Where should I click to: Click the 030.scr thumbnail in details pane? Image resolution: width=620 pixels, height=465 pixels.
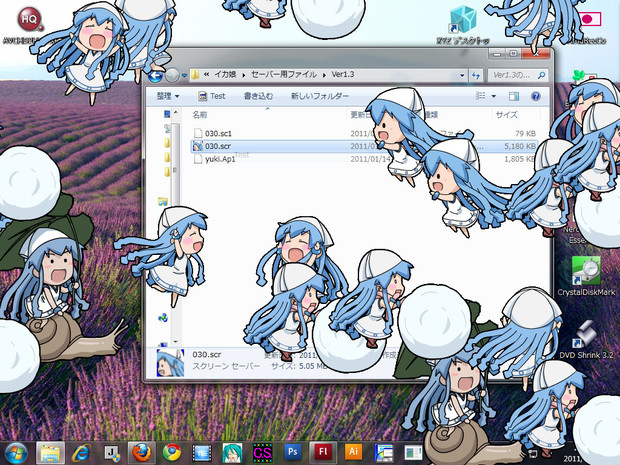170,362
